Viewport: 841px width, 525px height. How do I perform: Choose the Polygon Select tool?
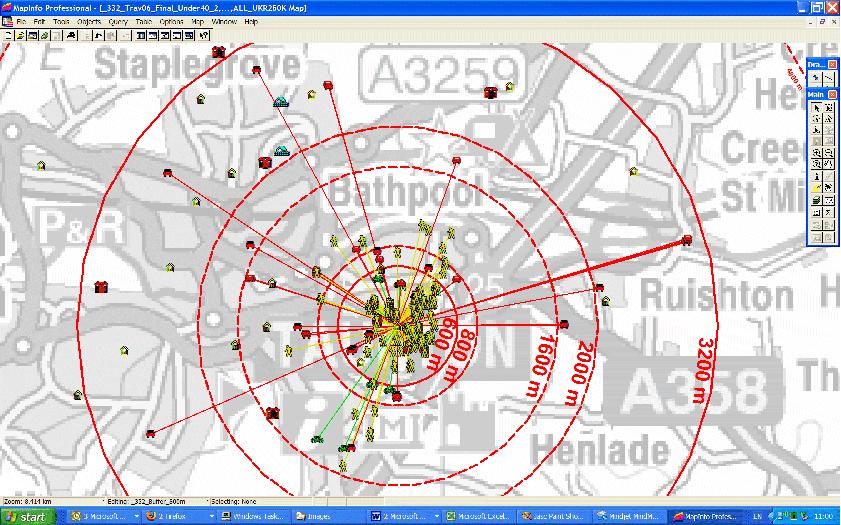[x=829, y=119]
